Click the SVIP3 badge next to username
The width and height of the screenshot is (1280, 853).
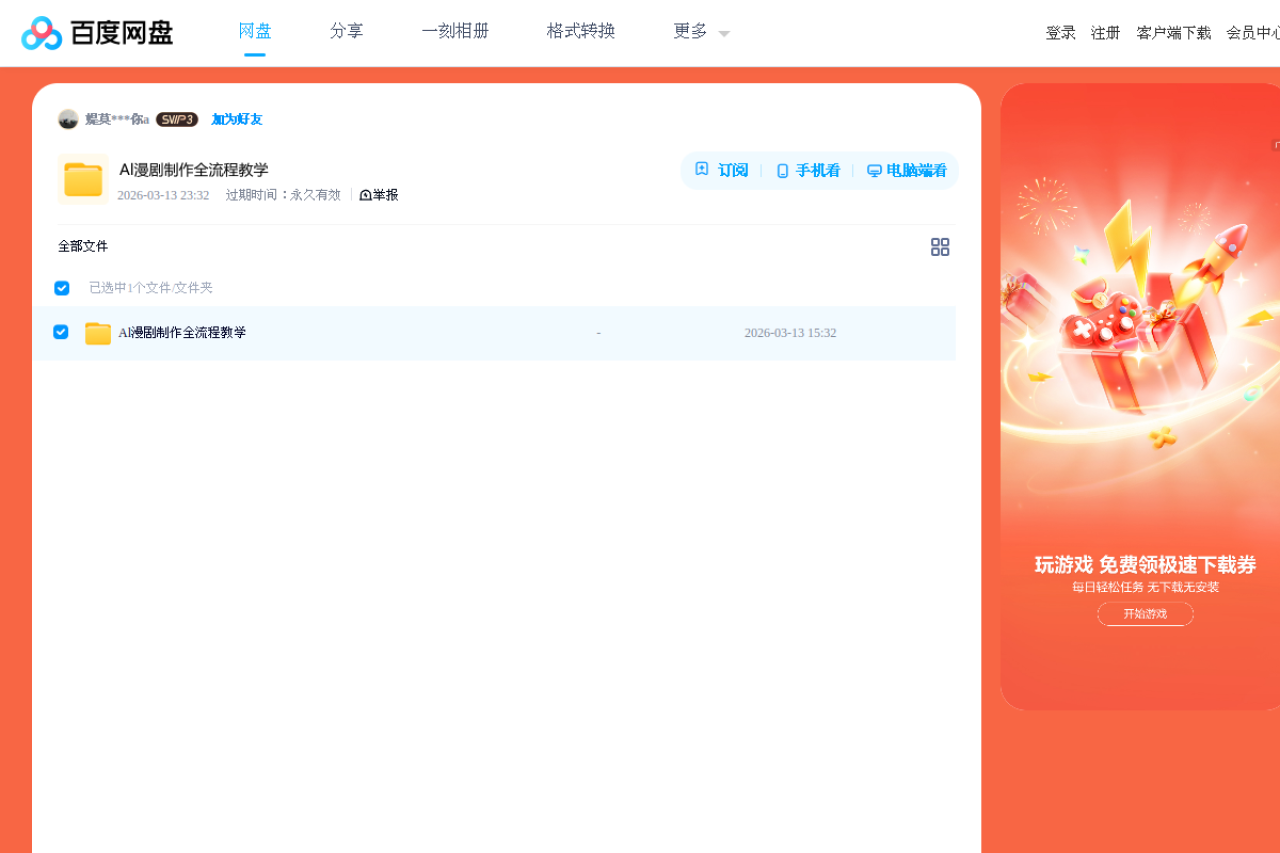click(x=176, y=119)
